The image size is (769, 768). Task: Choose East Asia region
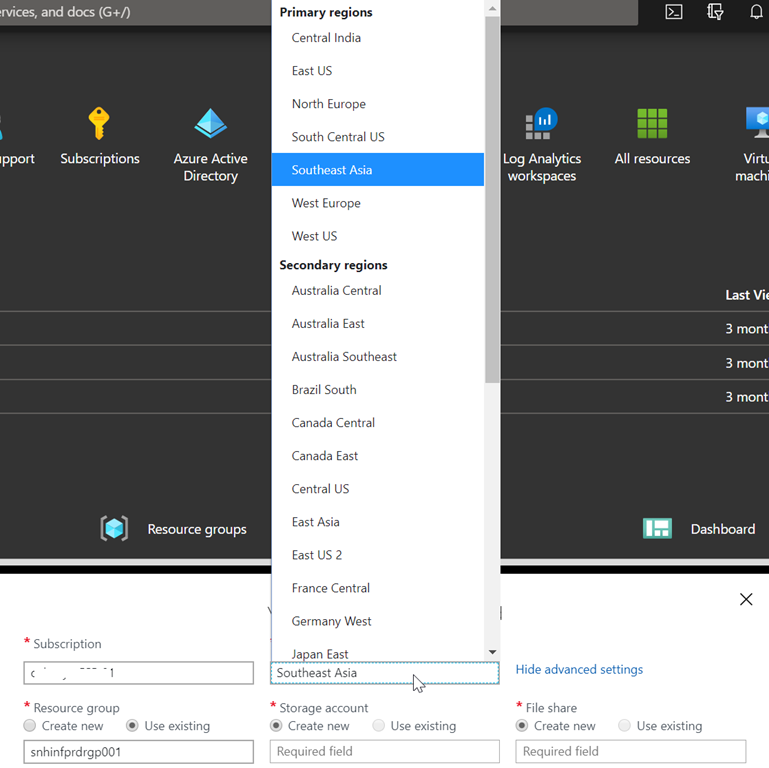378,522
